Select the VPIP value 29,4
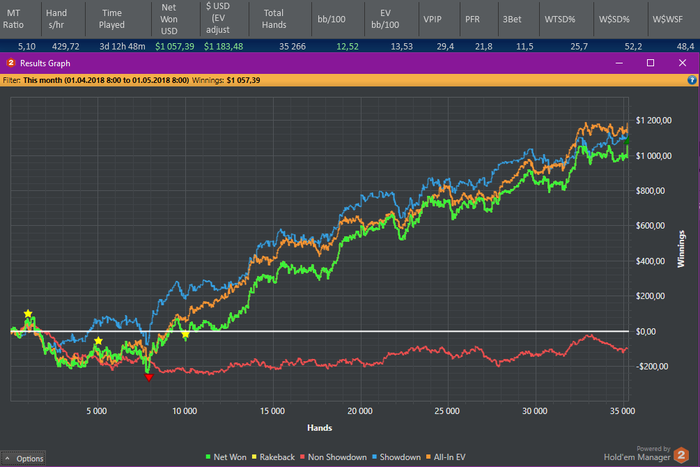 coord(445,46)
